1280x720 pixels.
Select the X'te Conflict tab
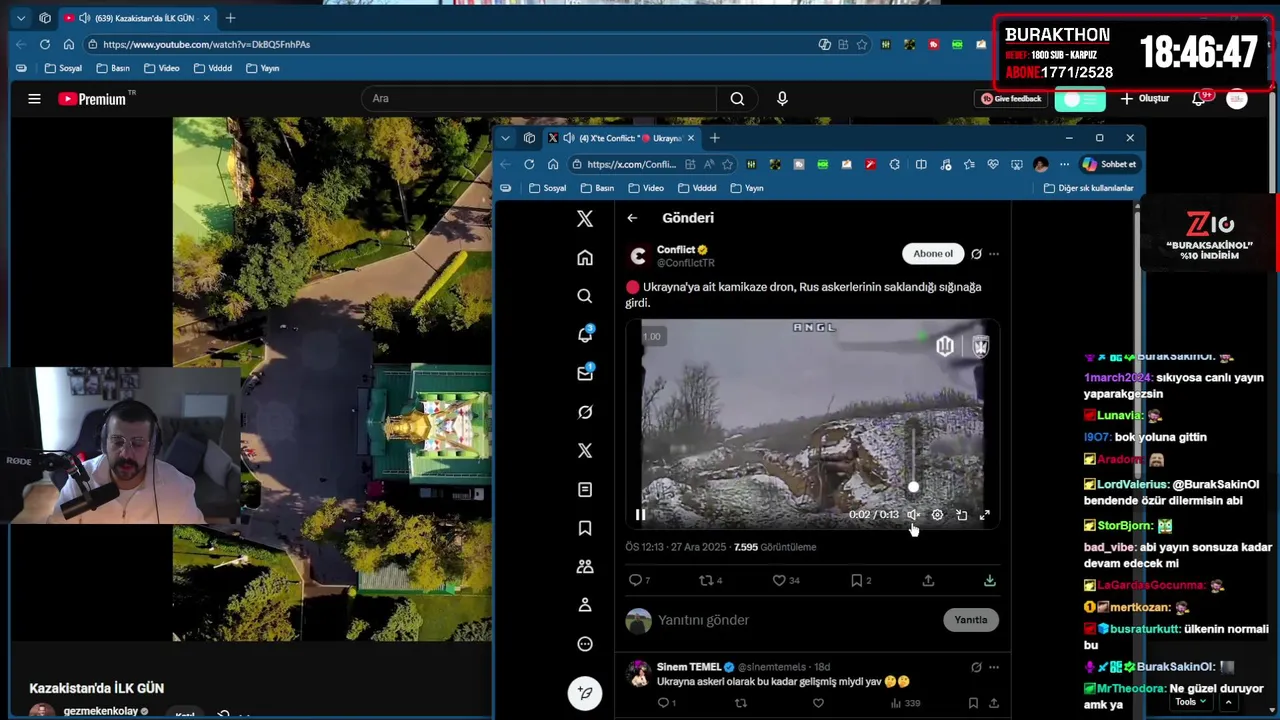tap(620, 138)
